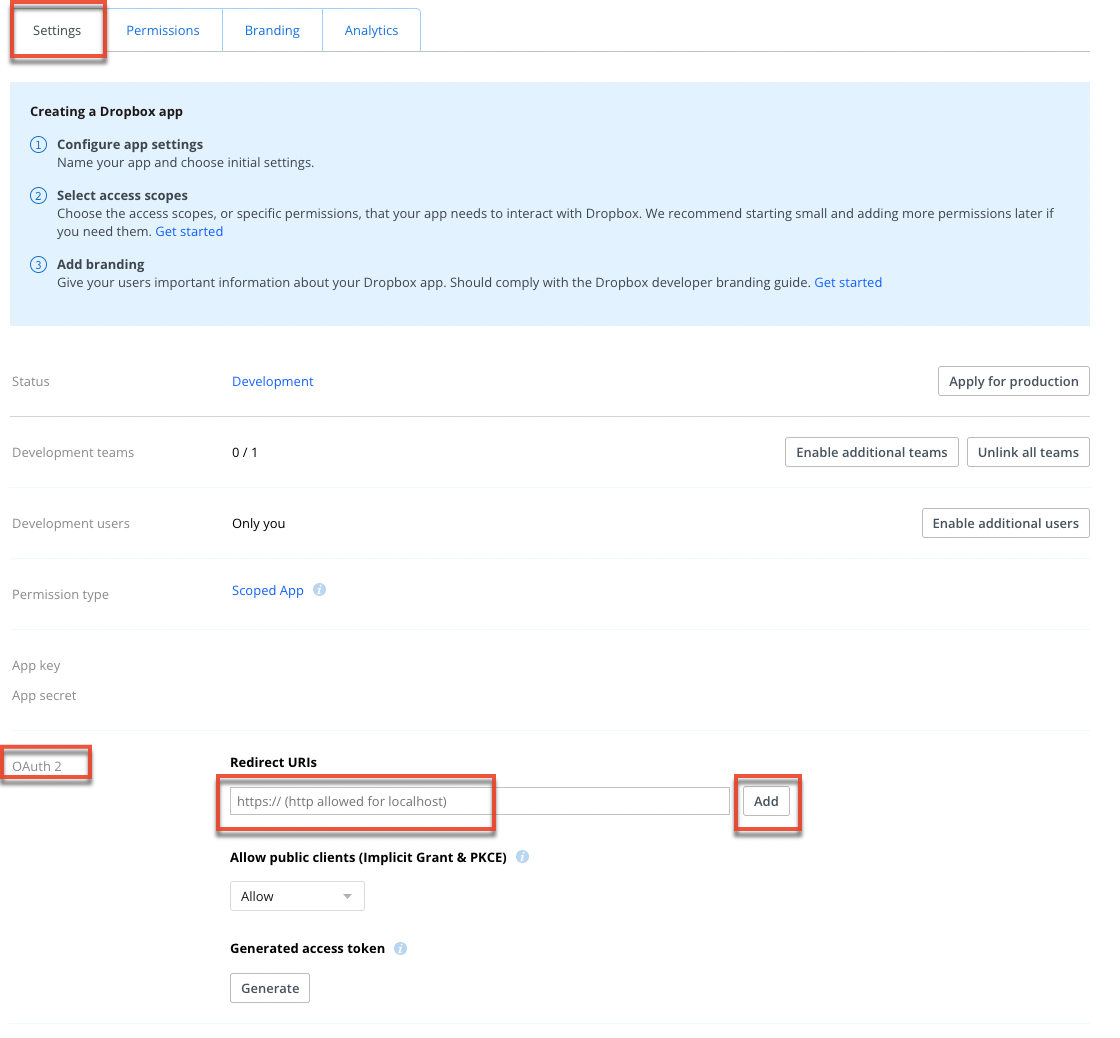Click info icon next to Generated access token
This screenshot has width=1120, height=1038.
tap(401, 948)
